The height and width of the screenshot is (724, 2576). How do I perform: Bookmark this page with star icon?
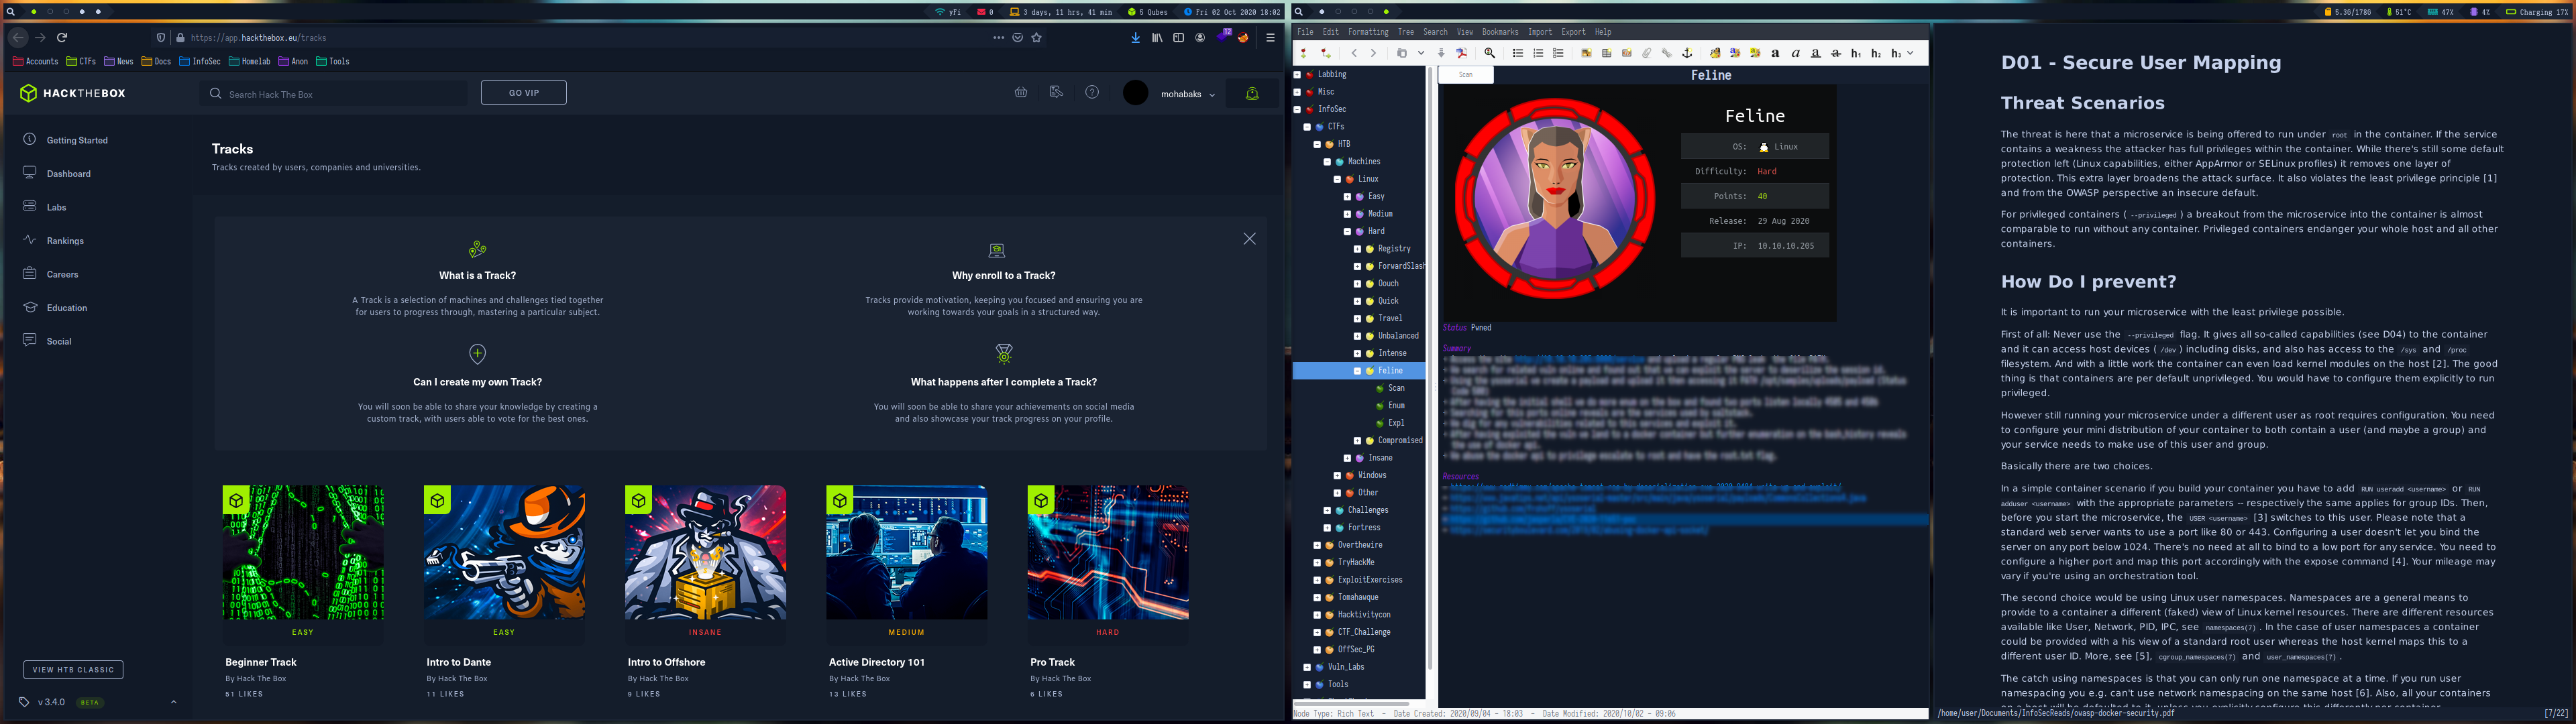coord(1037,38)
